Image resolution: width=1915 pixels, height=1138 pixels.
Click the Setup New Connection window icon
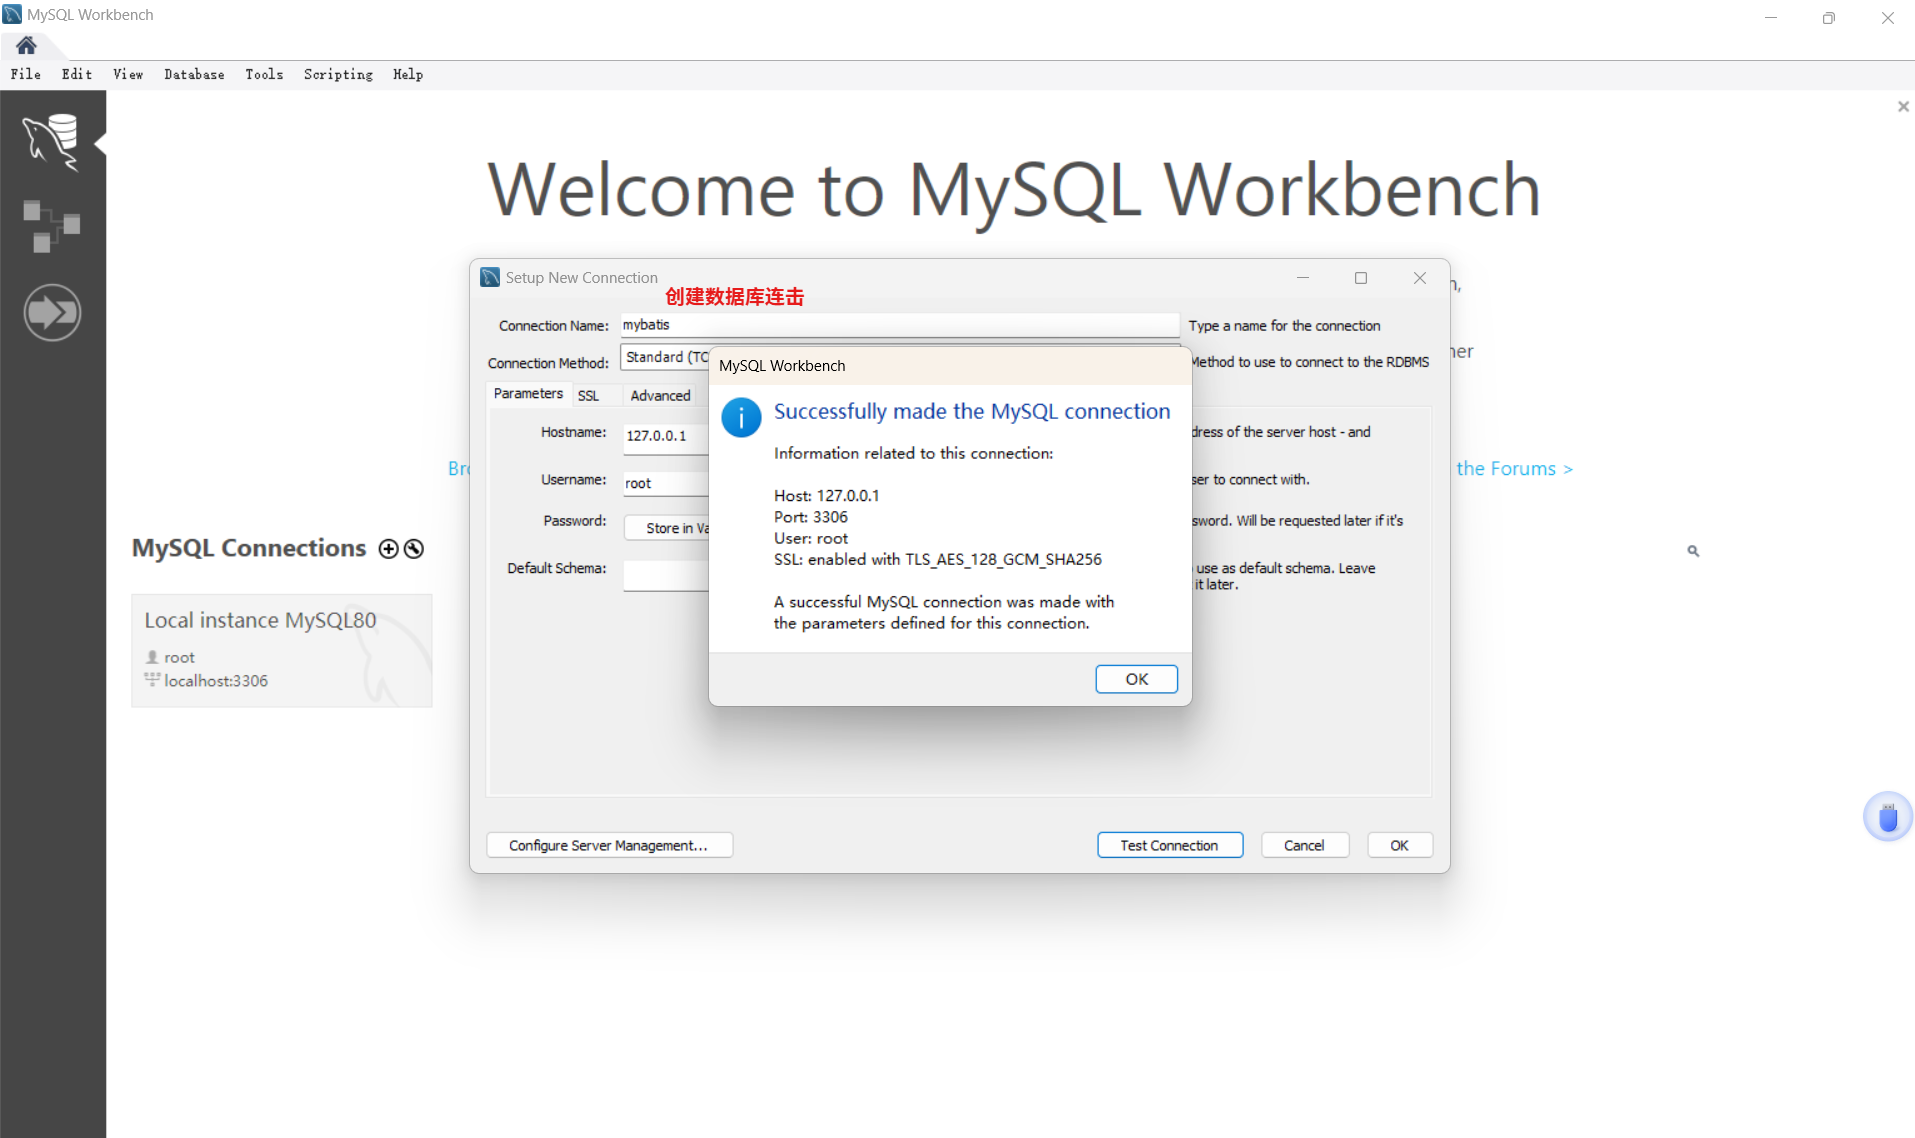490,277
